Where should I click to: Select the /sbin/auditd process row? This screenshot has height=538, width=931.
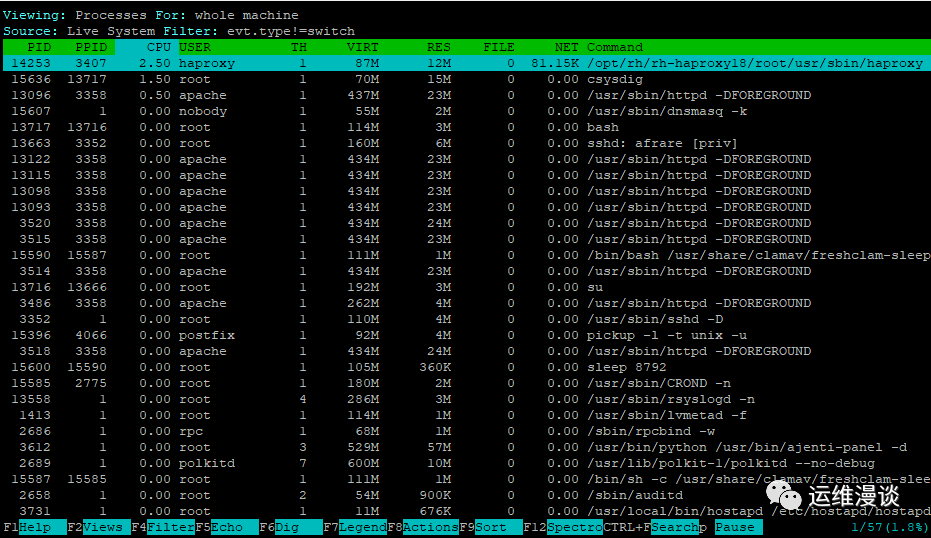(x=466, y=496)
